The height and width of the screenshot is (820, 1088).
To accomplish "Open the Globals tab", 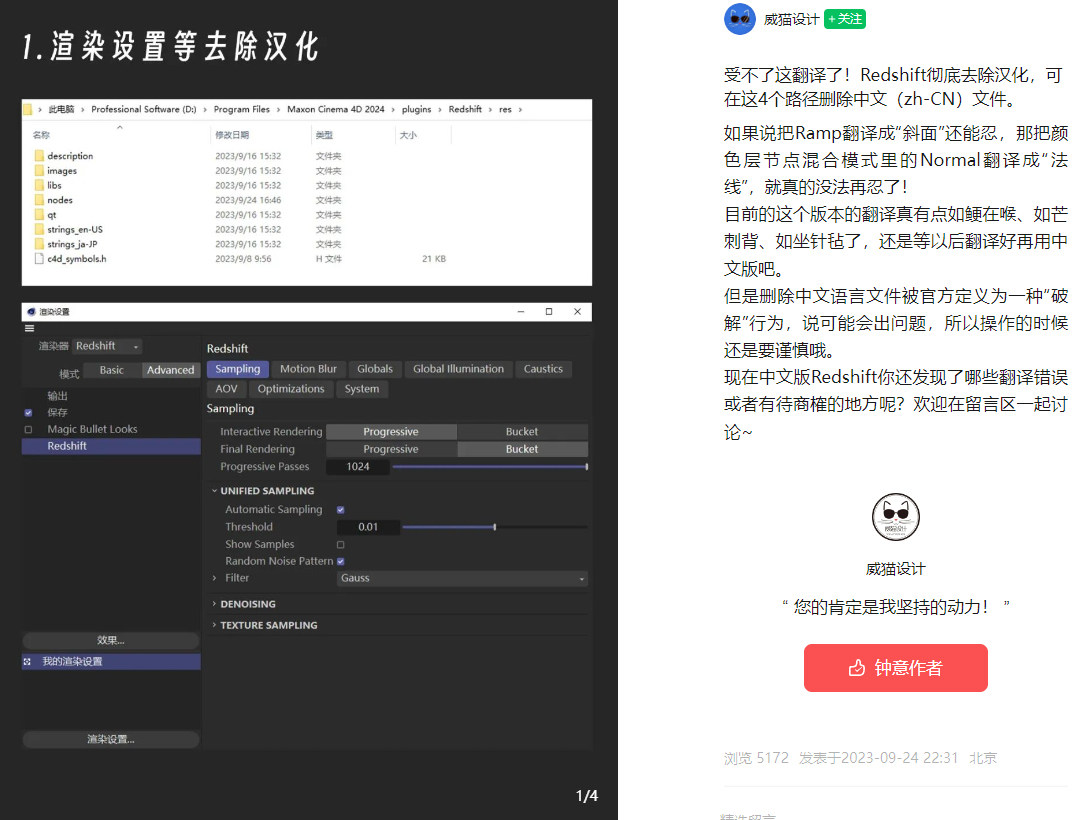I will [x=375, y=369].
